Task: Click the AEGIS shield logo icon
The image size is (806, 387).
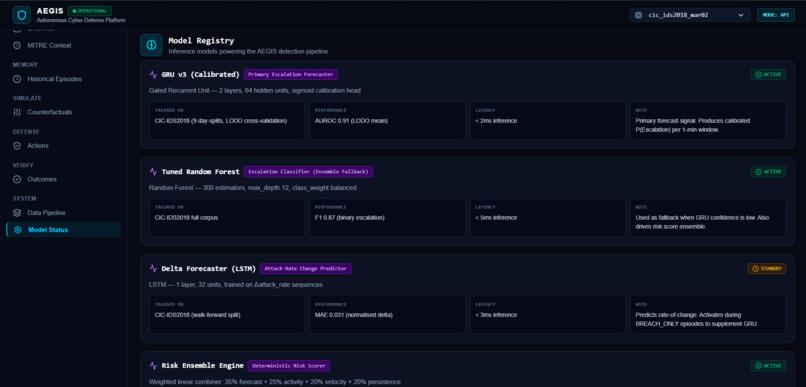Action: click(22, 15)
